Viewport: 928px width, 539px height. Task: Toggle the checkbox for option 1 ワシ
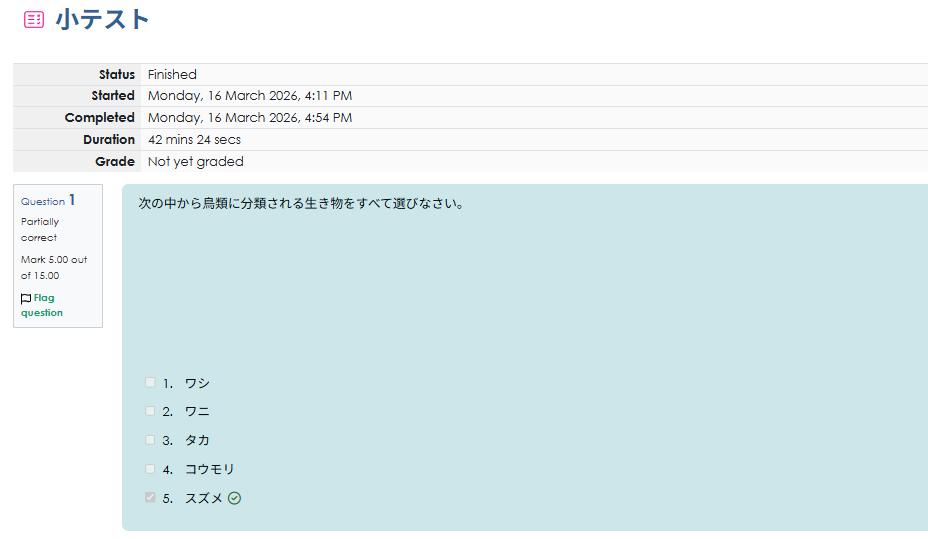(150, 382)
